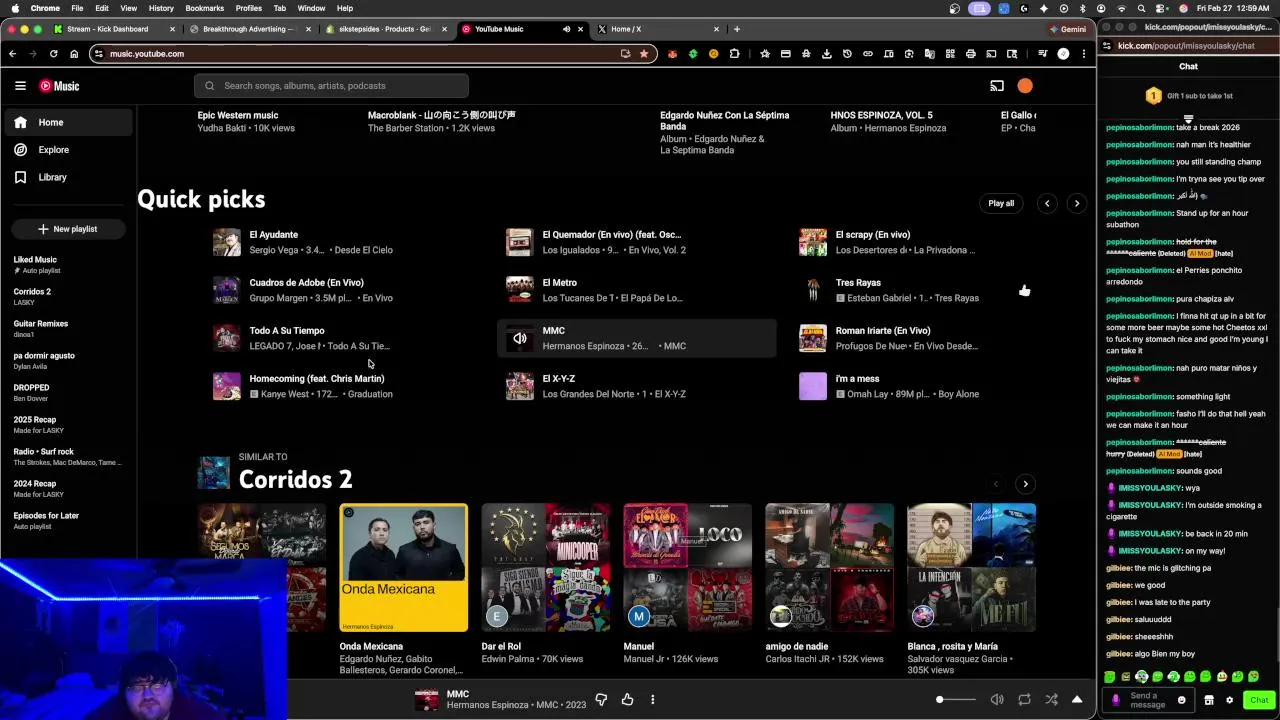Click Send a message field in Kick chat
This screenshot has width=1280, height=720.
[1148, 700]
